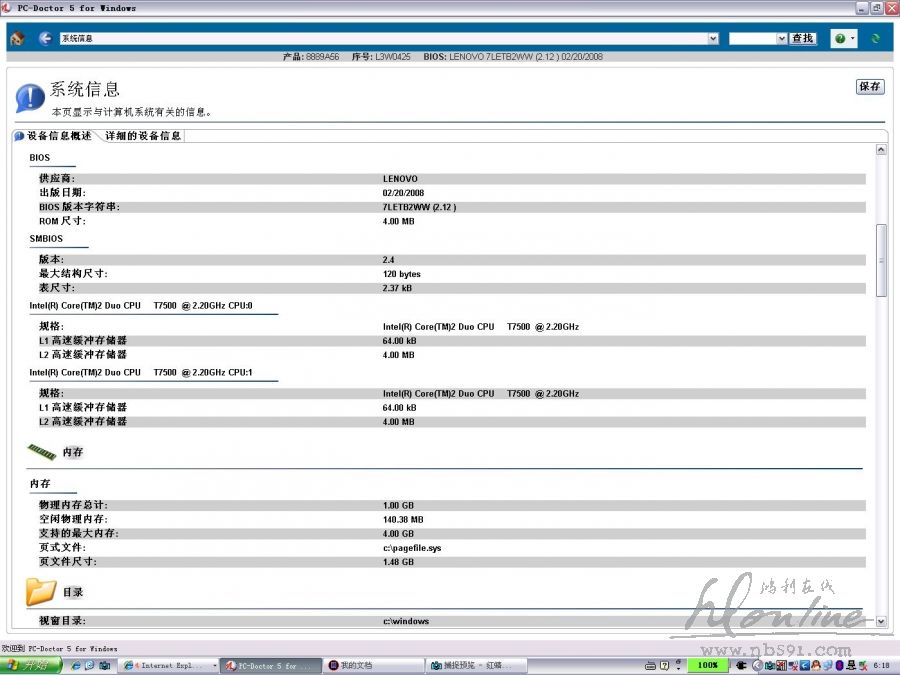Open the 捕捉预览 taskbar button
The width and height of the screenshot is (900, 675).
pos(475,666)
